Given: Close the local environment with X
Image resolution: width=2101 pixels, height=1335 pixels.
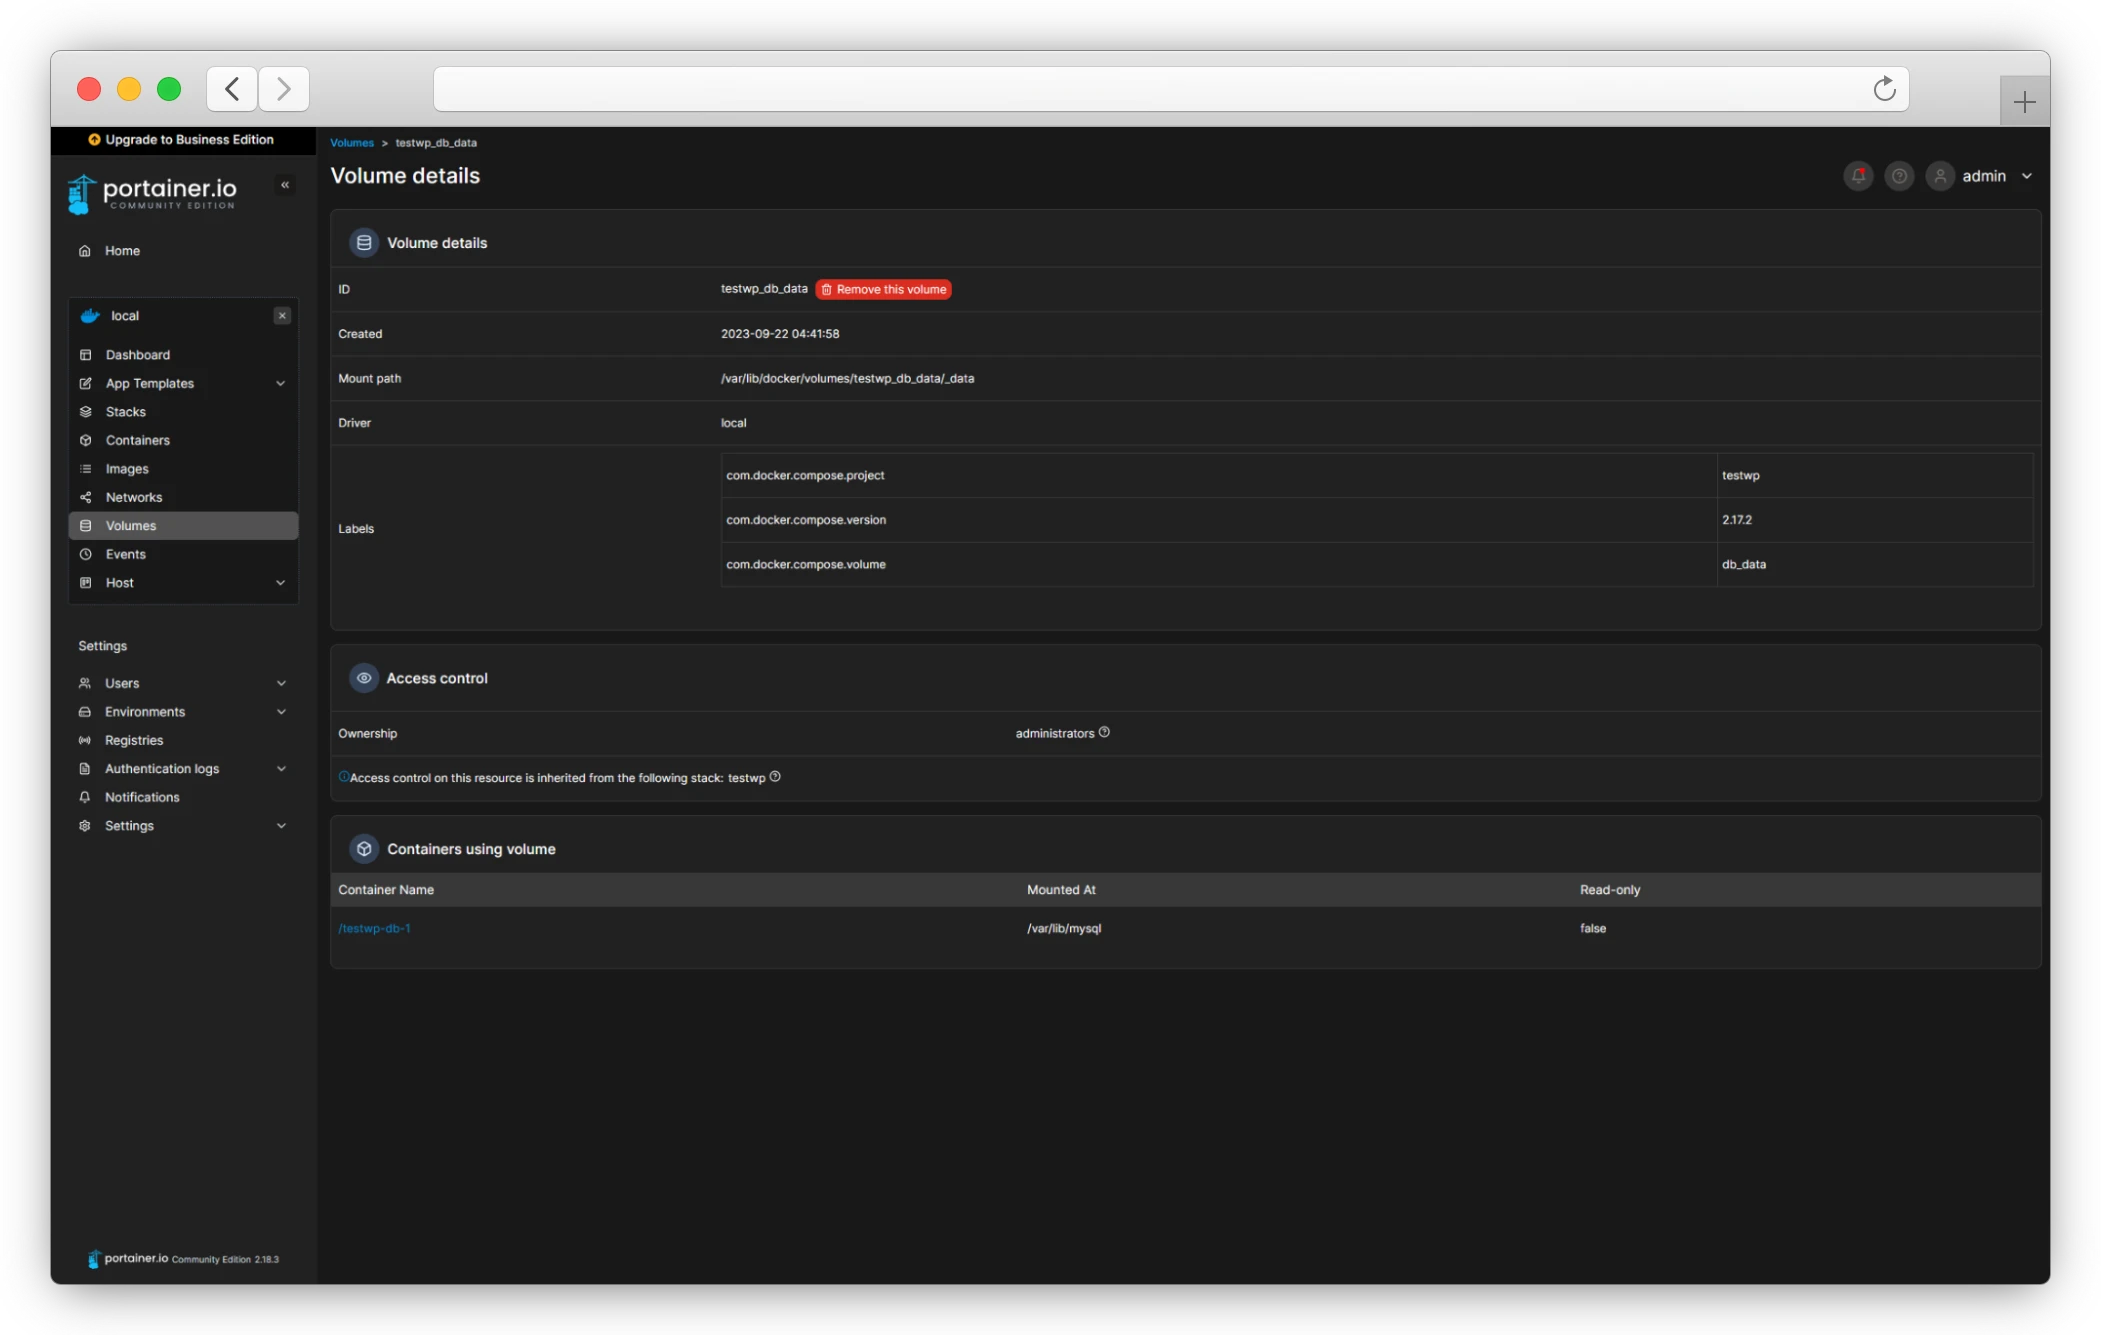Looking at the screenshot, I should [282, 316].
